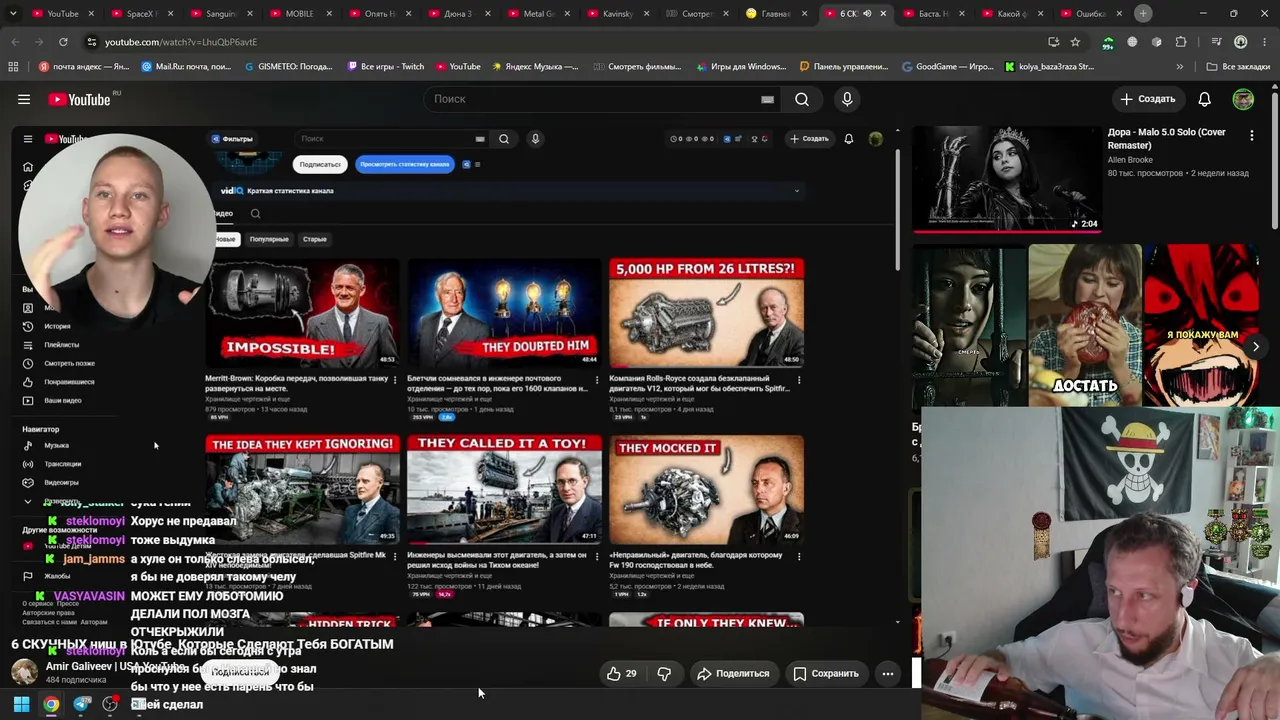Viewport: 1280px width, 720px height.
Task: Open the GoodGame bookmark
Action: pyautogui.click(x=948, y=67)
